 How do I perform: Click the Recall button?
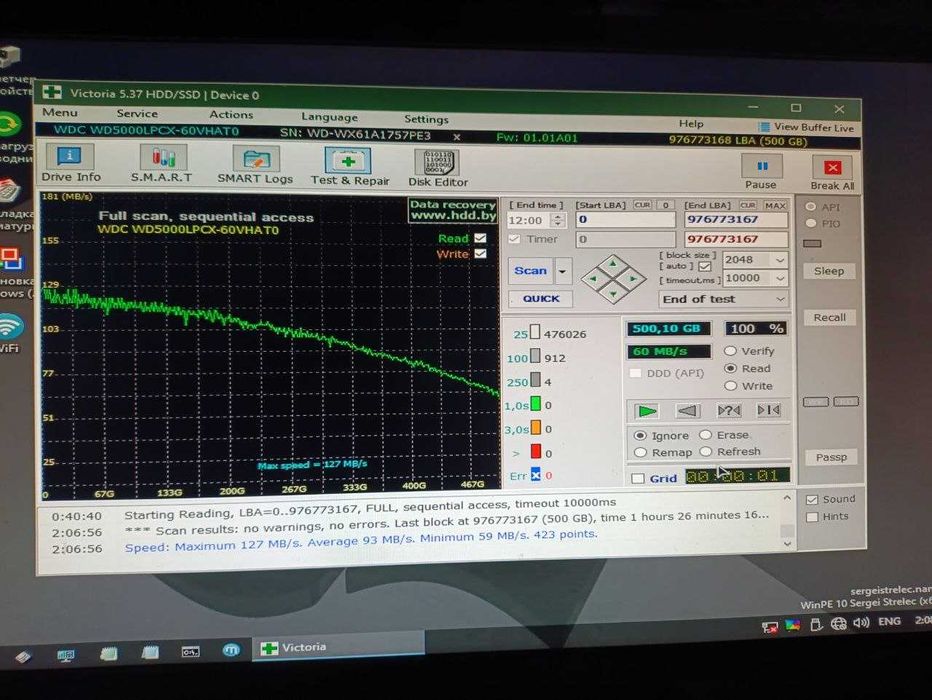coord(829,317)
